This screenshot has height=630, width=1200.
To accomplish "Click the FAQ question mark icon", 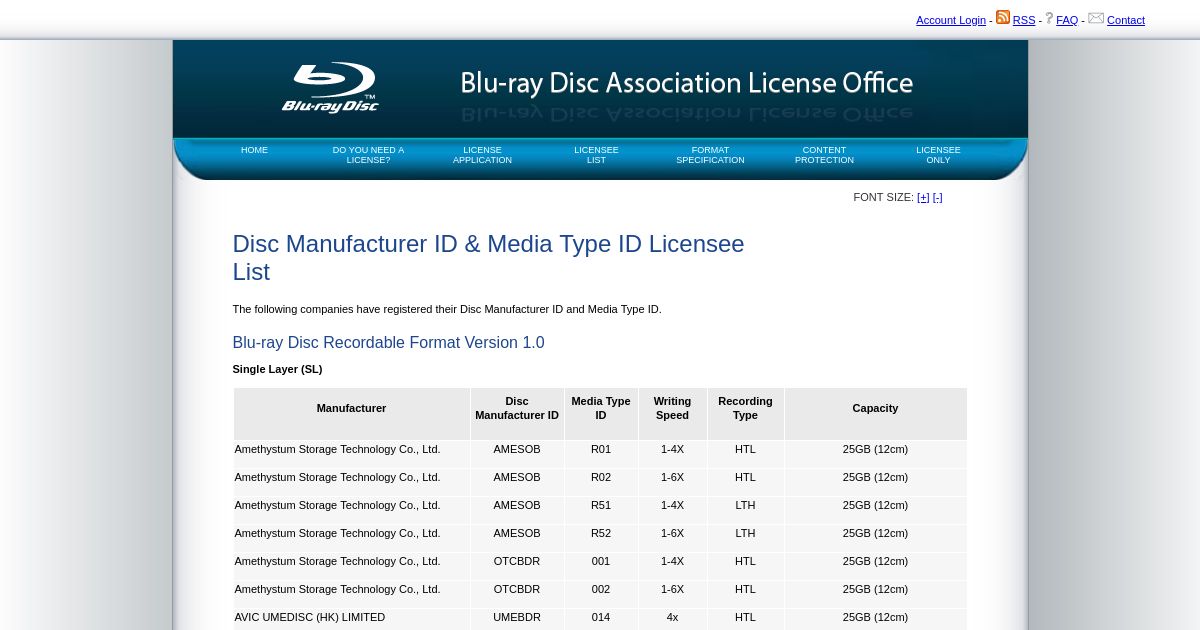I will (1049, 18).
